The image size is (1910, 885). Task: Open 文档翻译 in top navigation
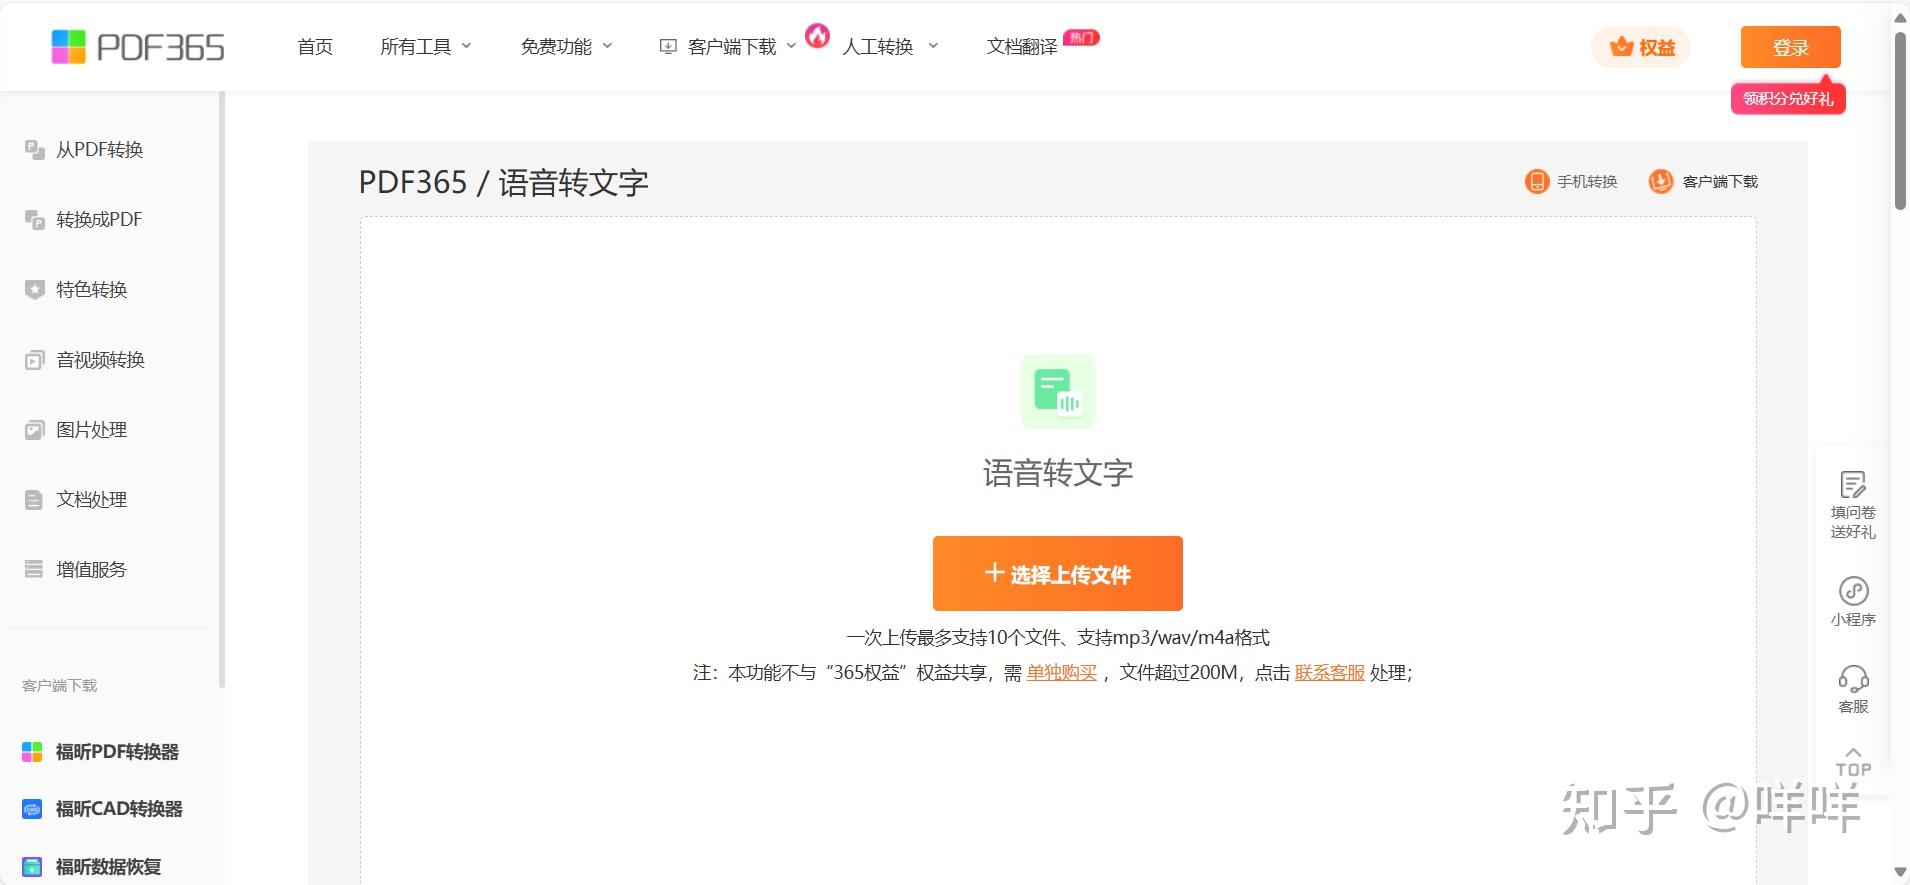(x=1022, y=47)
